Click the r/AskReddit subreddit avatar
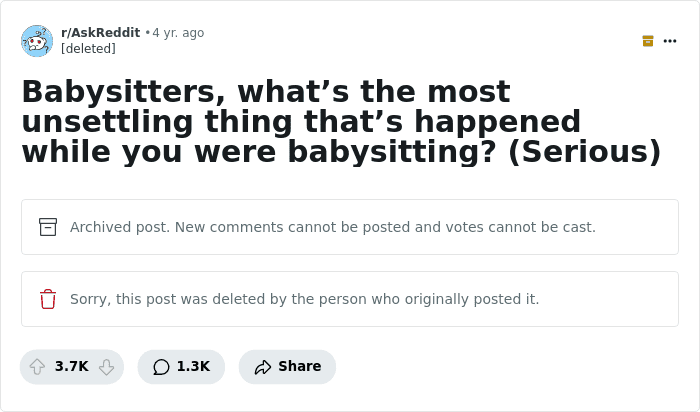Image resolution: width=700 pixels, height=412 pixels. pos(37,41)
